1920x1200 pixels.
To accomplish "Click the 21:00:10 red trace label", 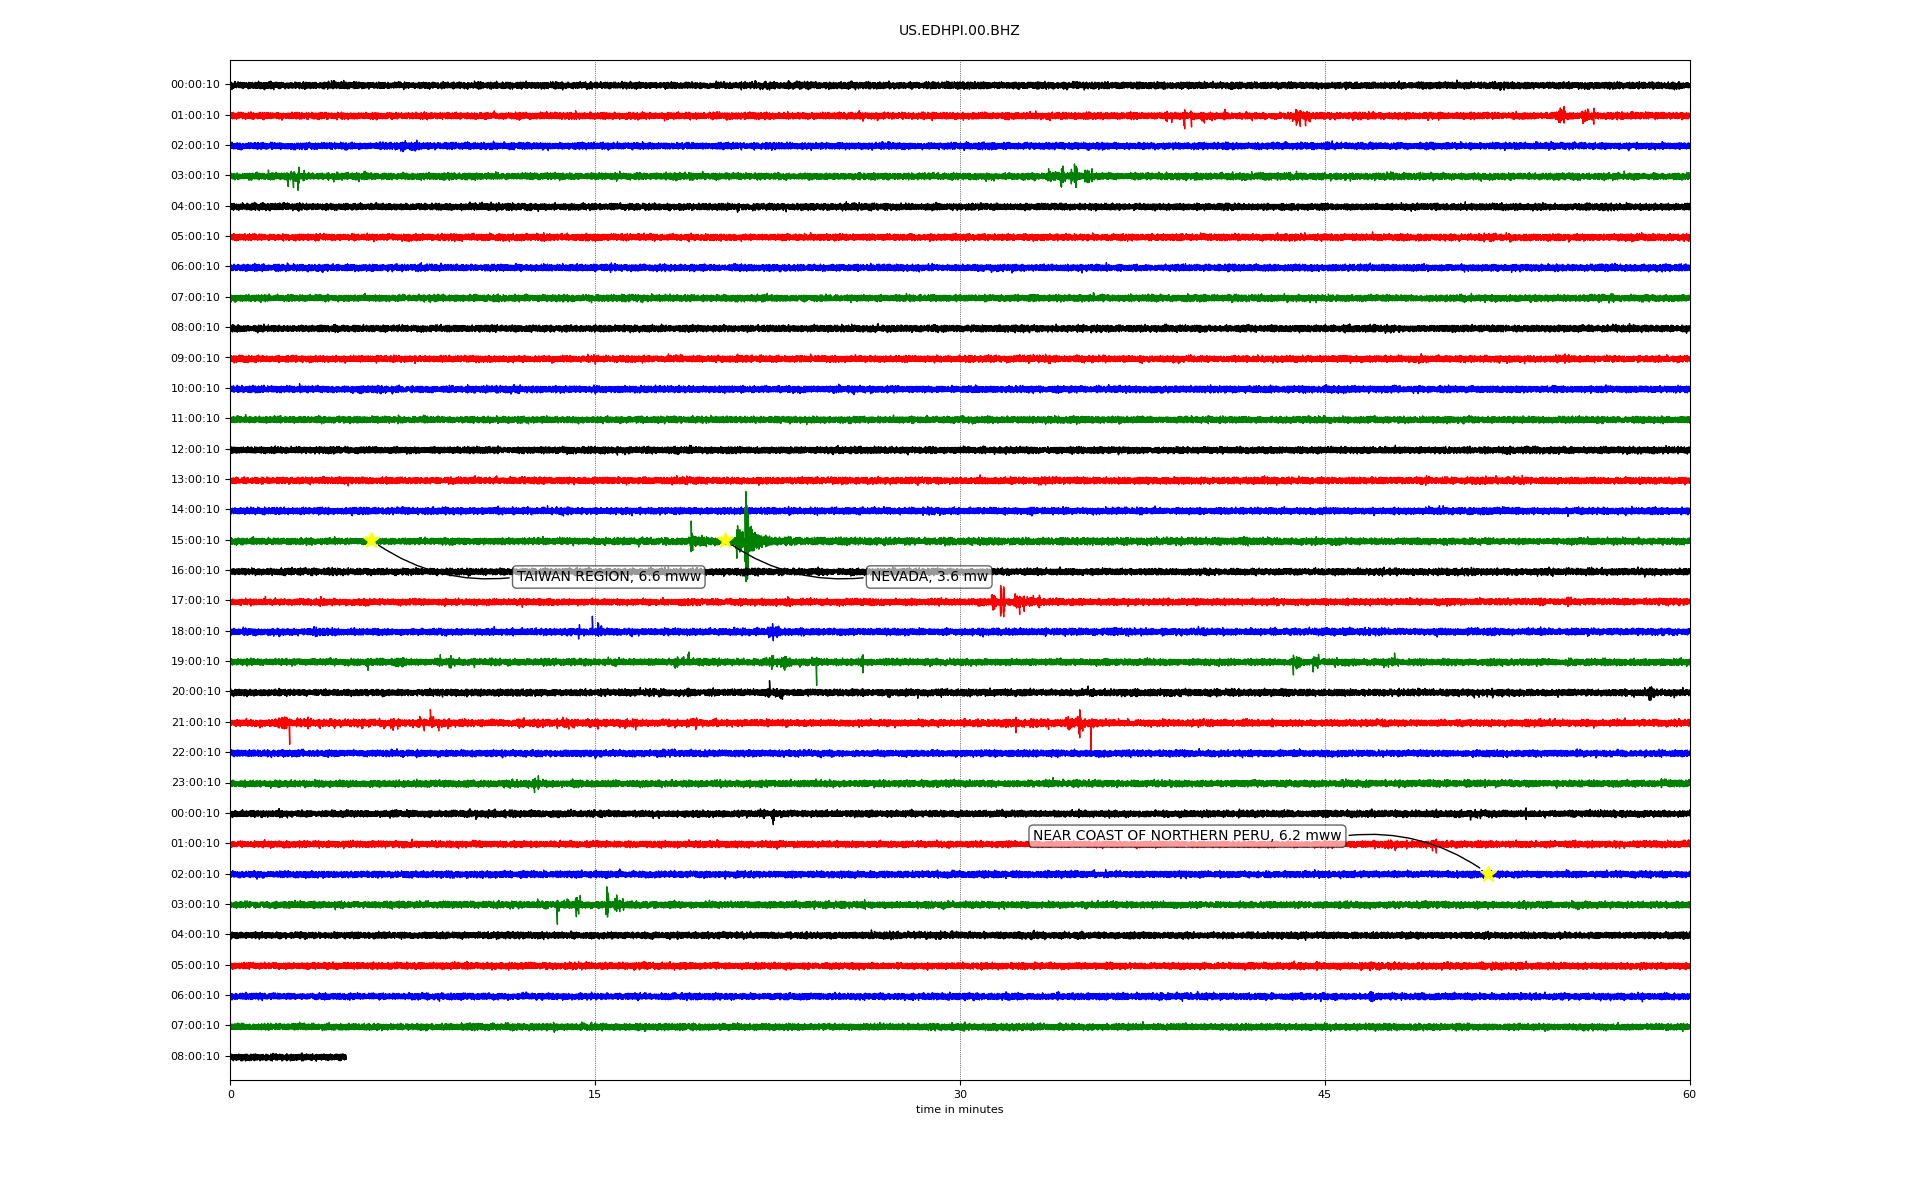I will click(x=195, y=723).
